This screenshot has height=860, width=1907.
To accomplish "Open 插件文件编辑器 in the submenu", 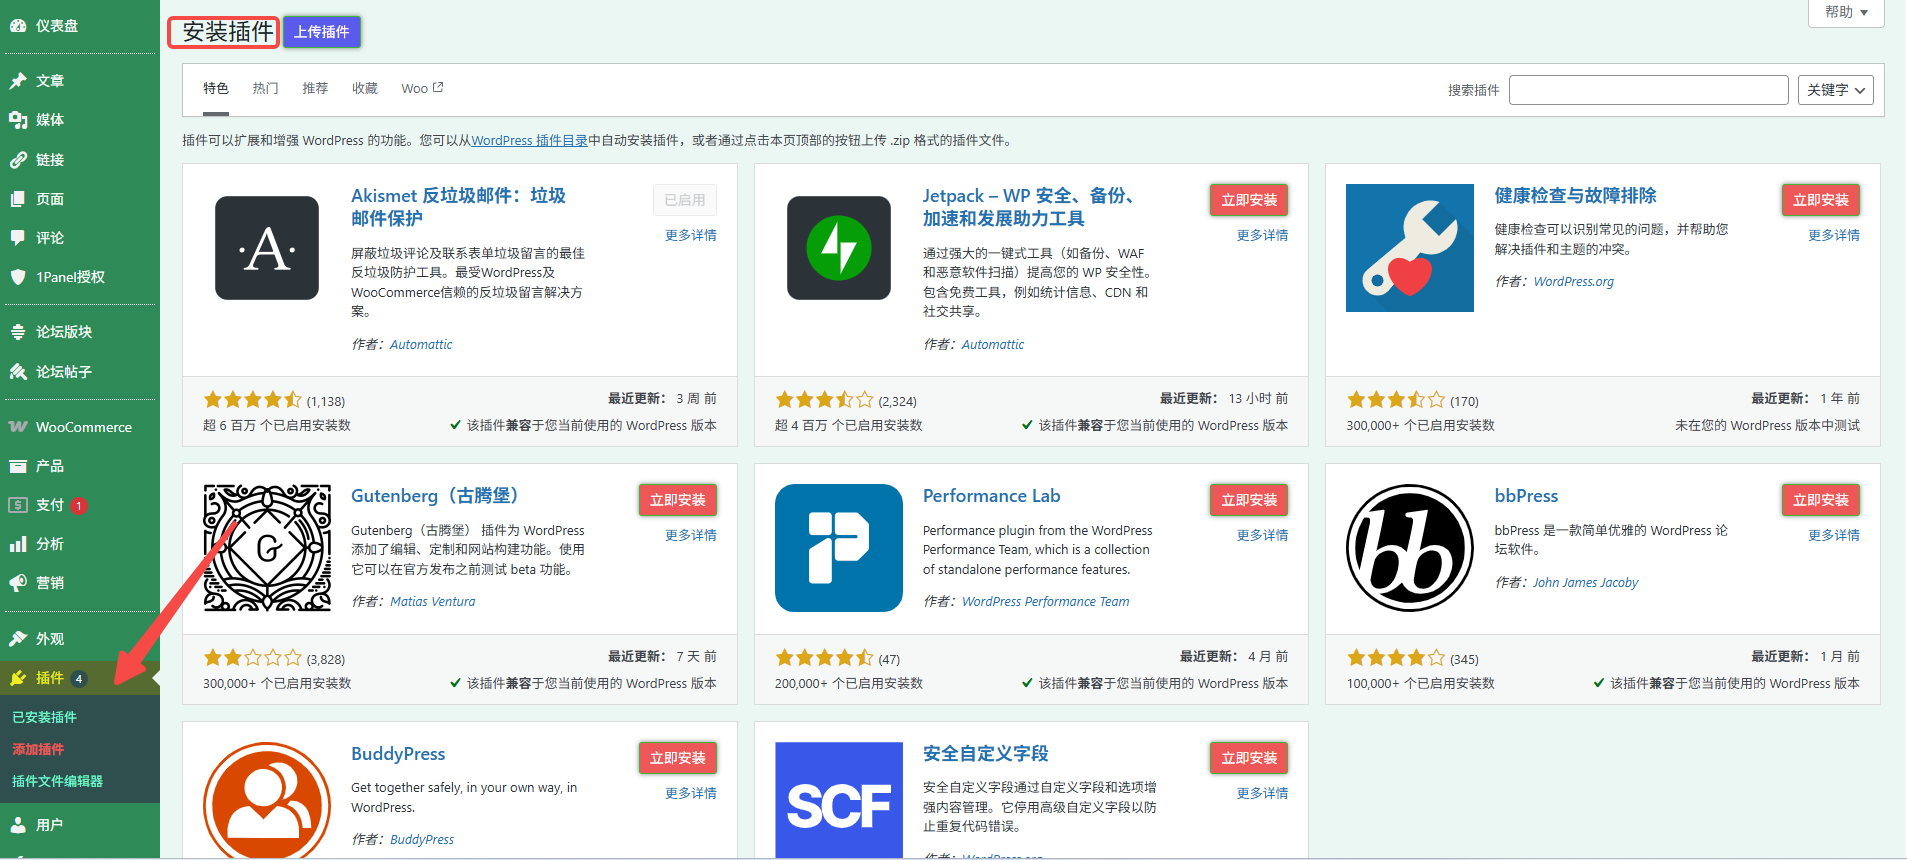I will coord(57,781).
